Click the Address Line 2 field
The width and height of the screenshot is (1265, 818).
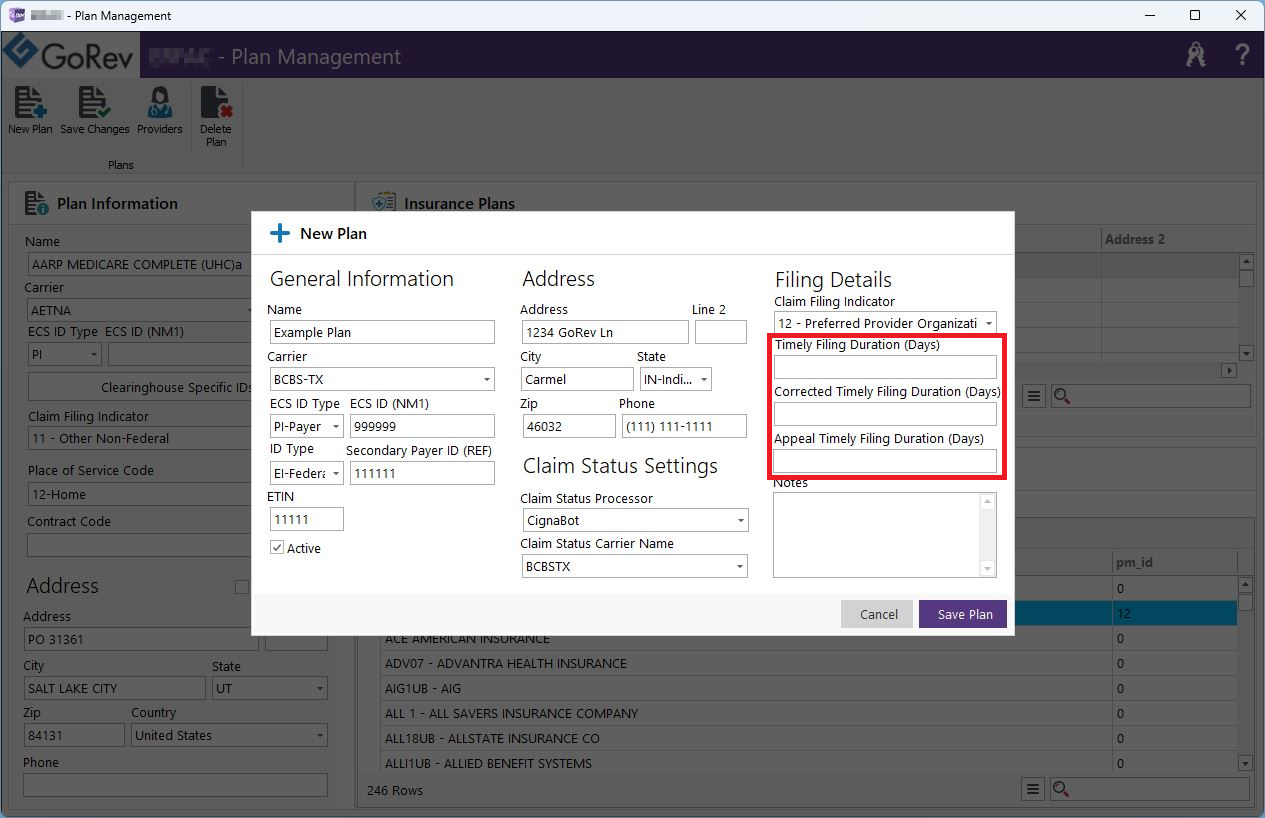coord(721,333)
